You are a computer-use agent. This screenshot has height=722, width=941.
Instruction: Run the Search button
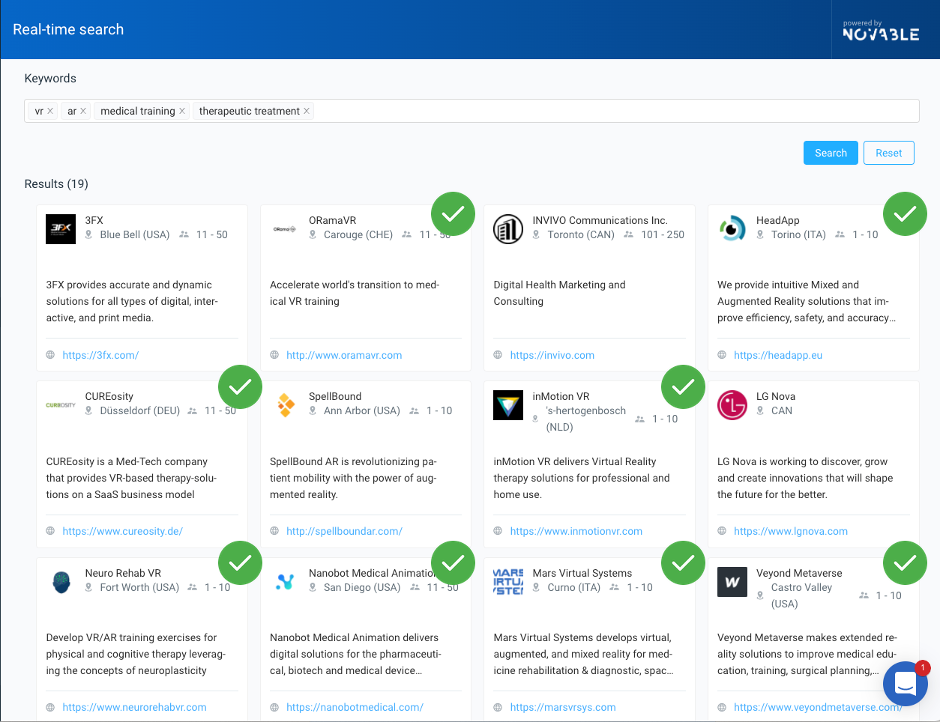click(831, 153)
